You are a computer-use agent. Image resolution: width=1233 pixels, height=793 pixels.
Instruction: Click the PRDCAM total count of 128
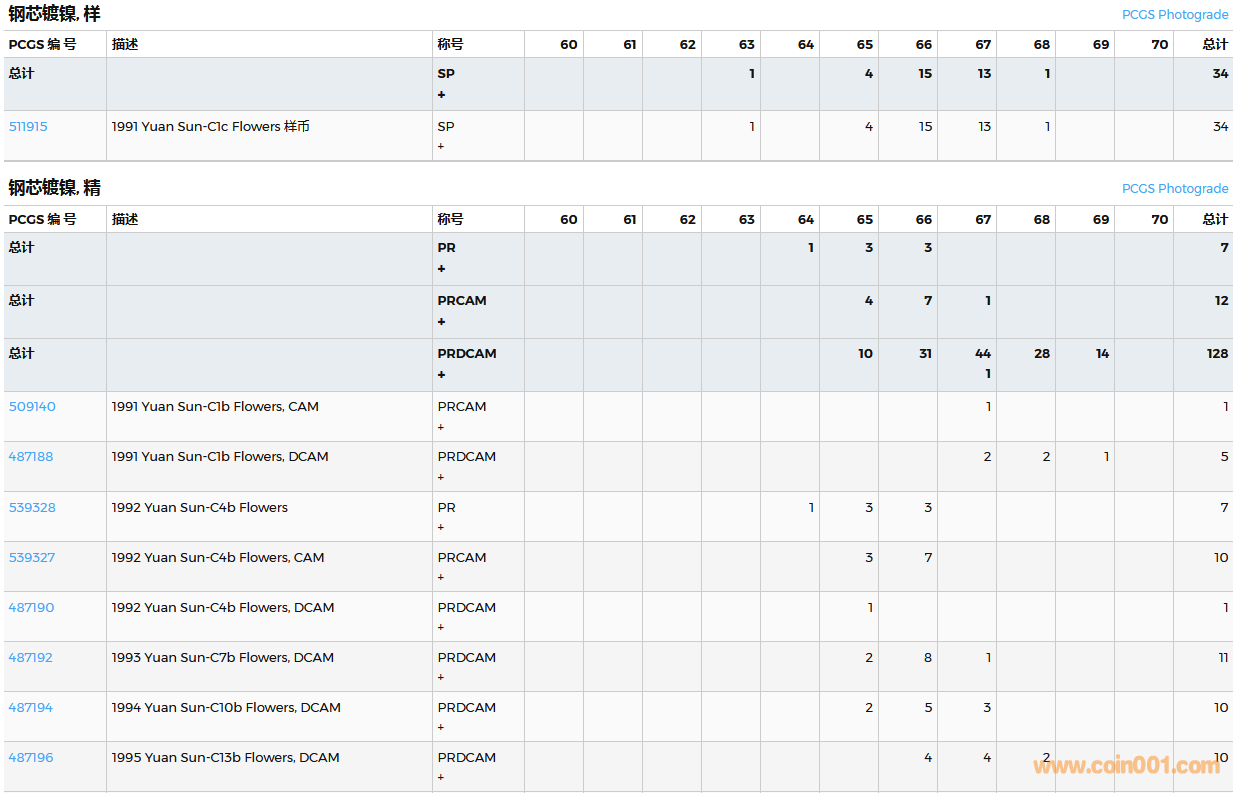point(1217,354)
